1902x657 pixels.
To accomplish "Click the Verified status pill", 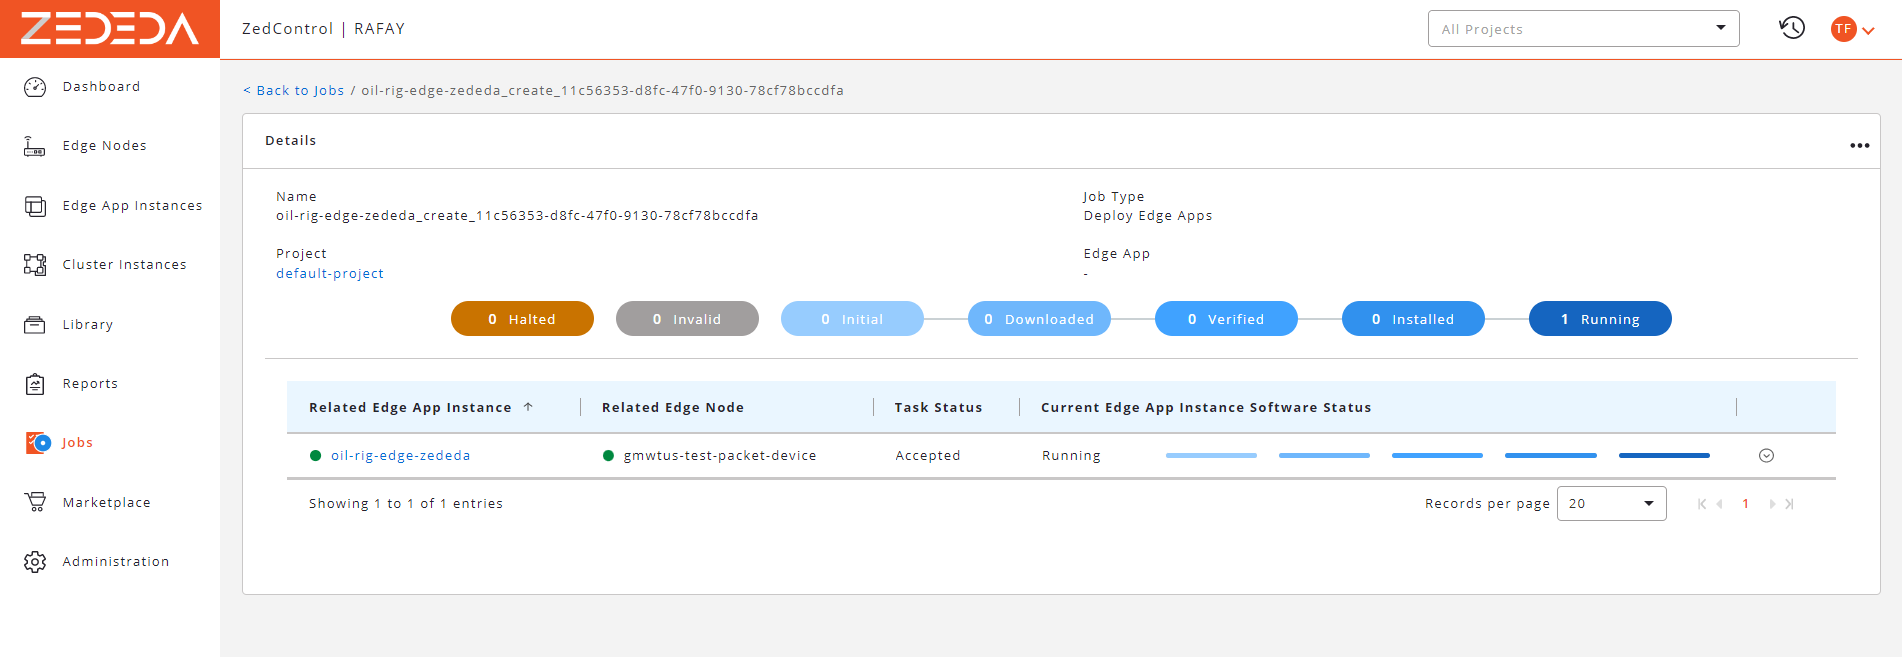I will click(x=1226, y=319).
